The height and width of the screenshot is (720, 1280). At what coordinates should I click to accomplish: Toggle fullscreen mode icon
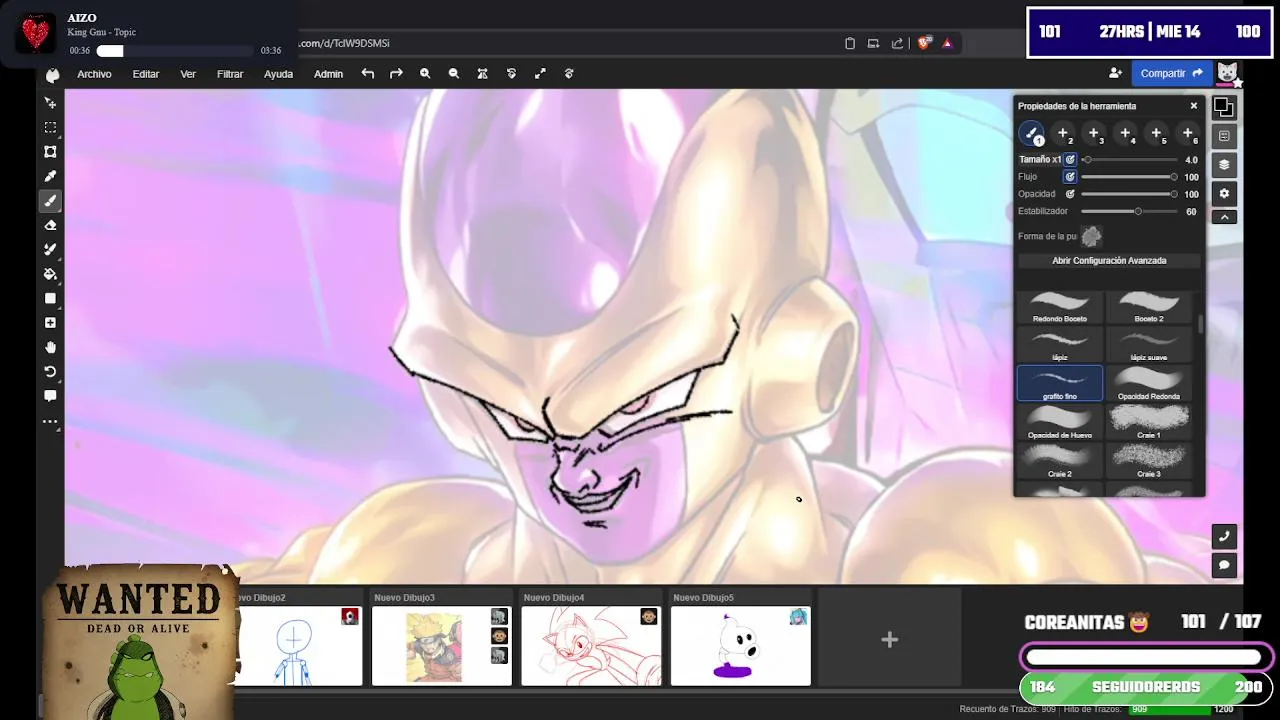540,73
